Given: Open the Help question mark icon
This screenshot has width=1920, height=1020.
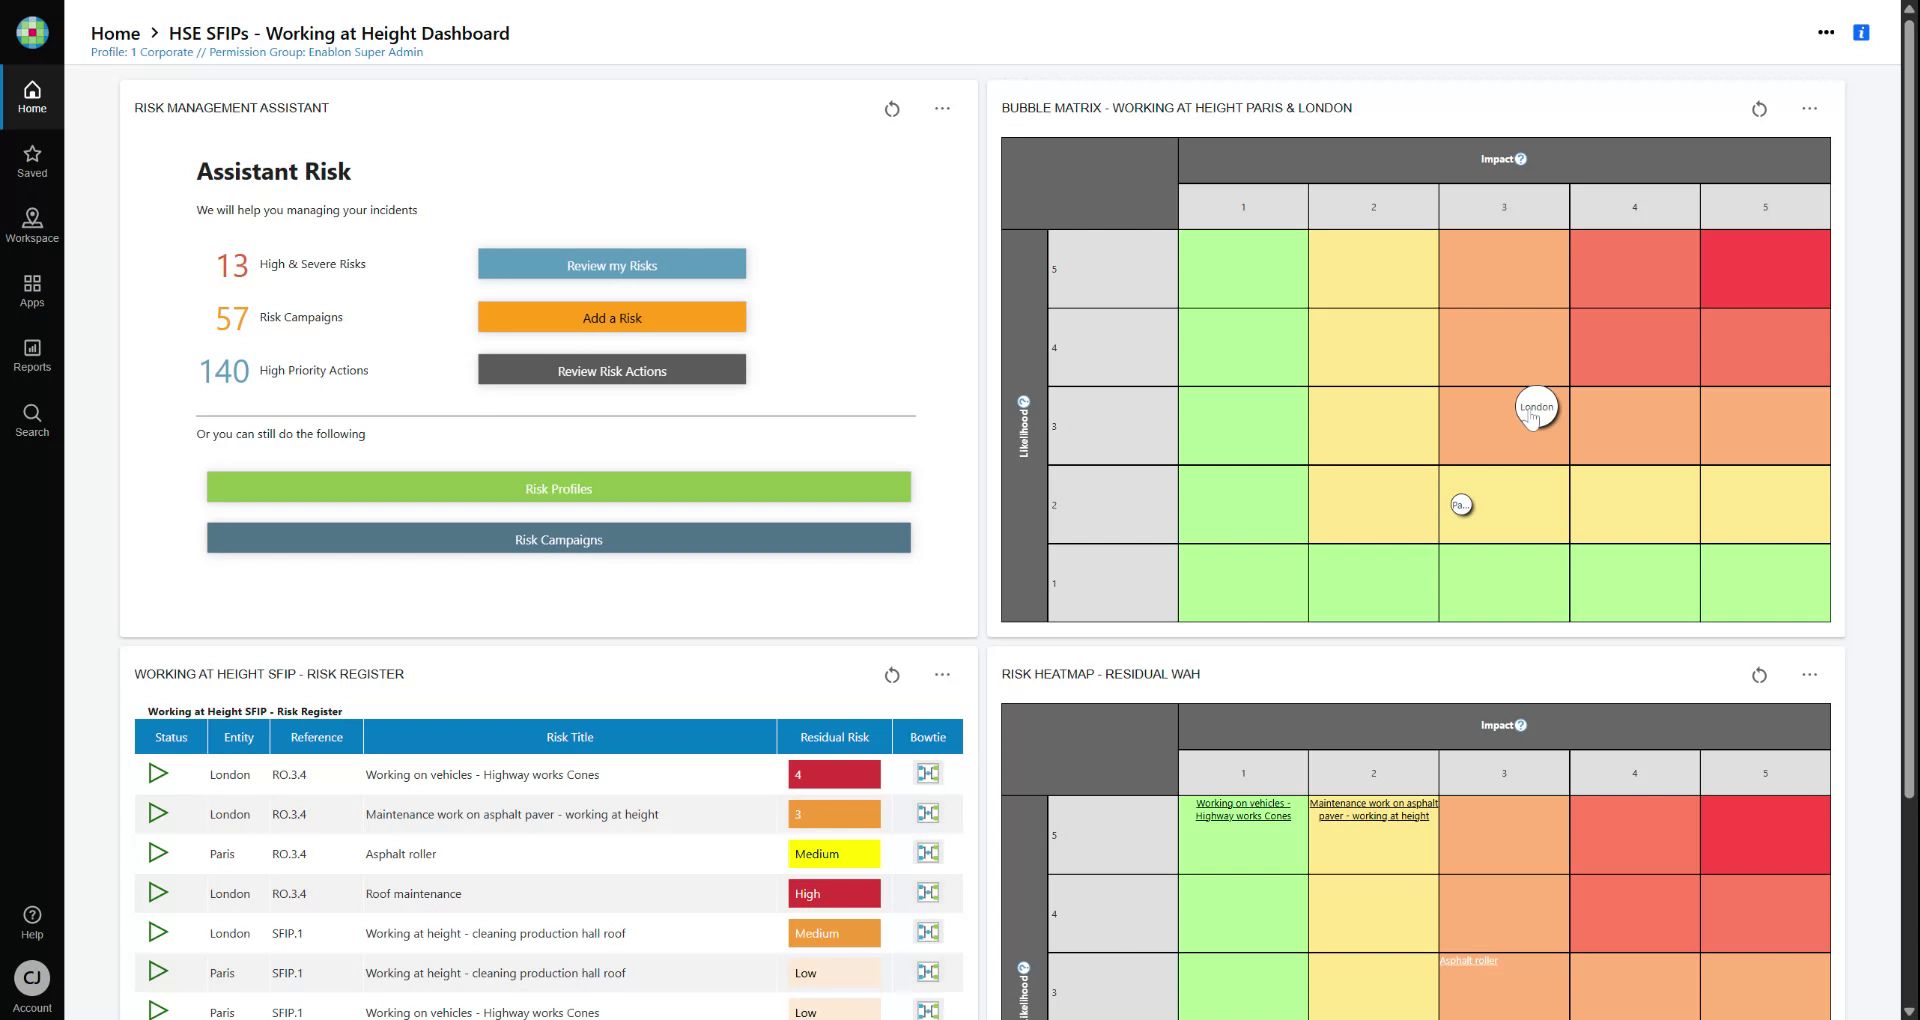Looking at the screenshot, I should [32, 921].
